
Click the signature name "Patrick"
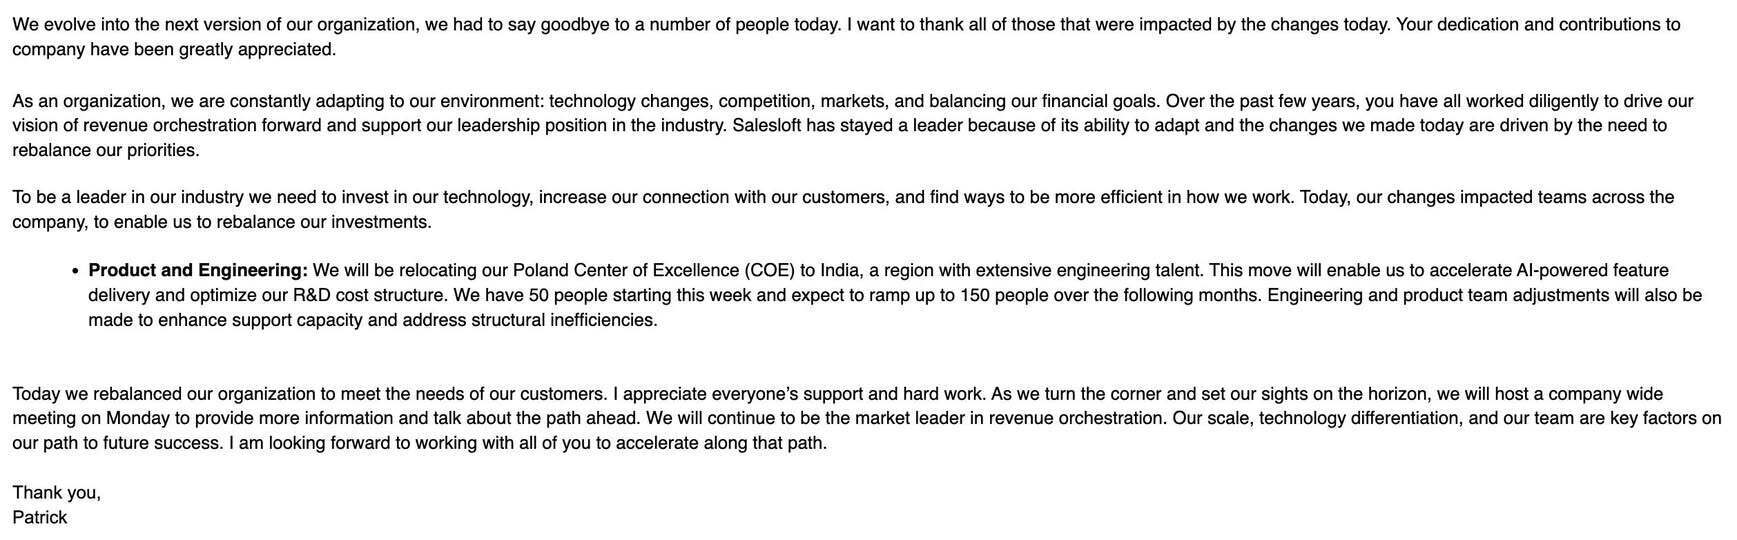(x=40, y=517)
